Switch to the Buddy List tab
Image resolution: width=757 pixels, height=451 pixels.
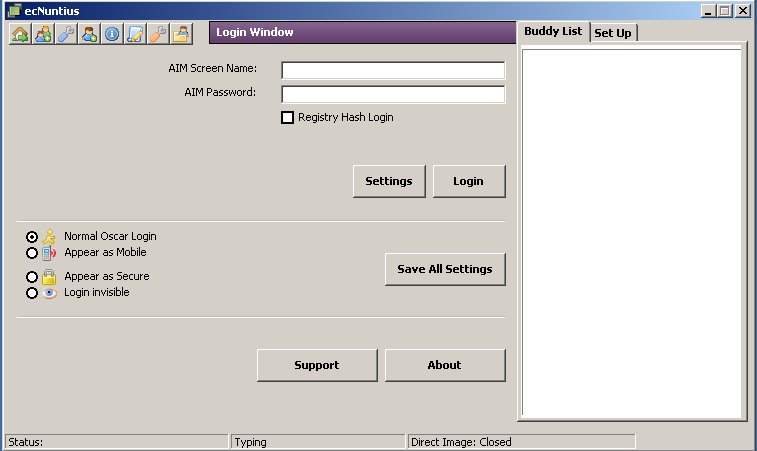(x=553, y=32)
